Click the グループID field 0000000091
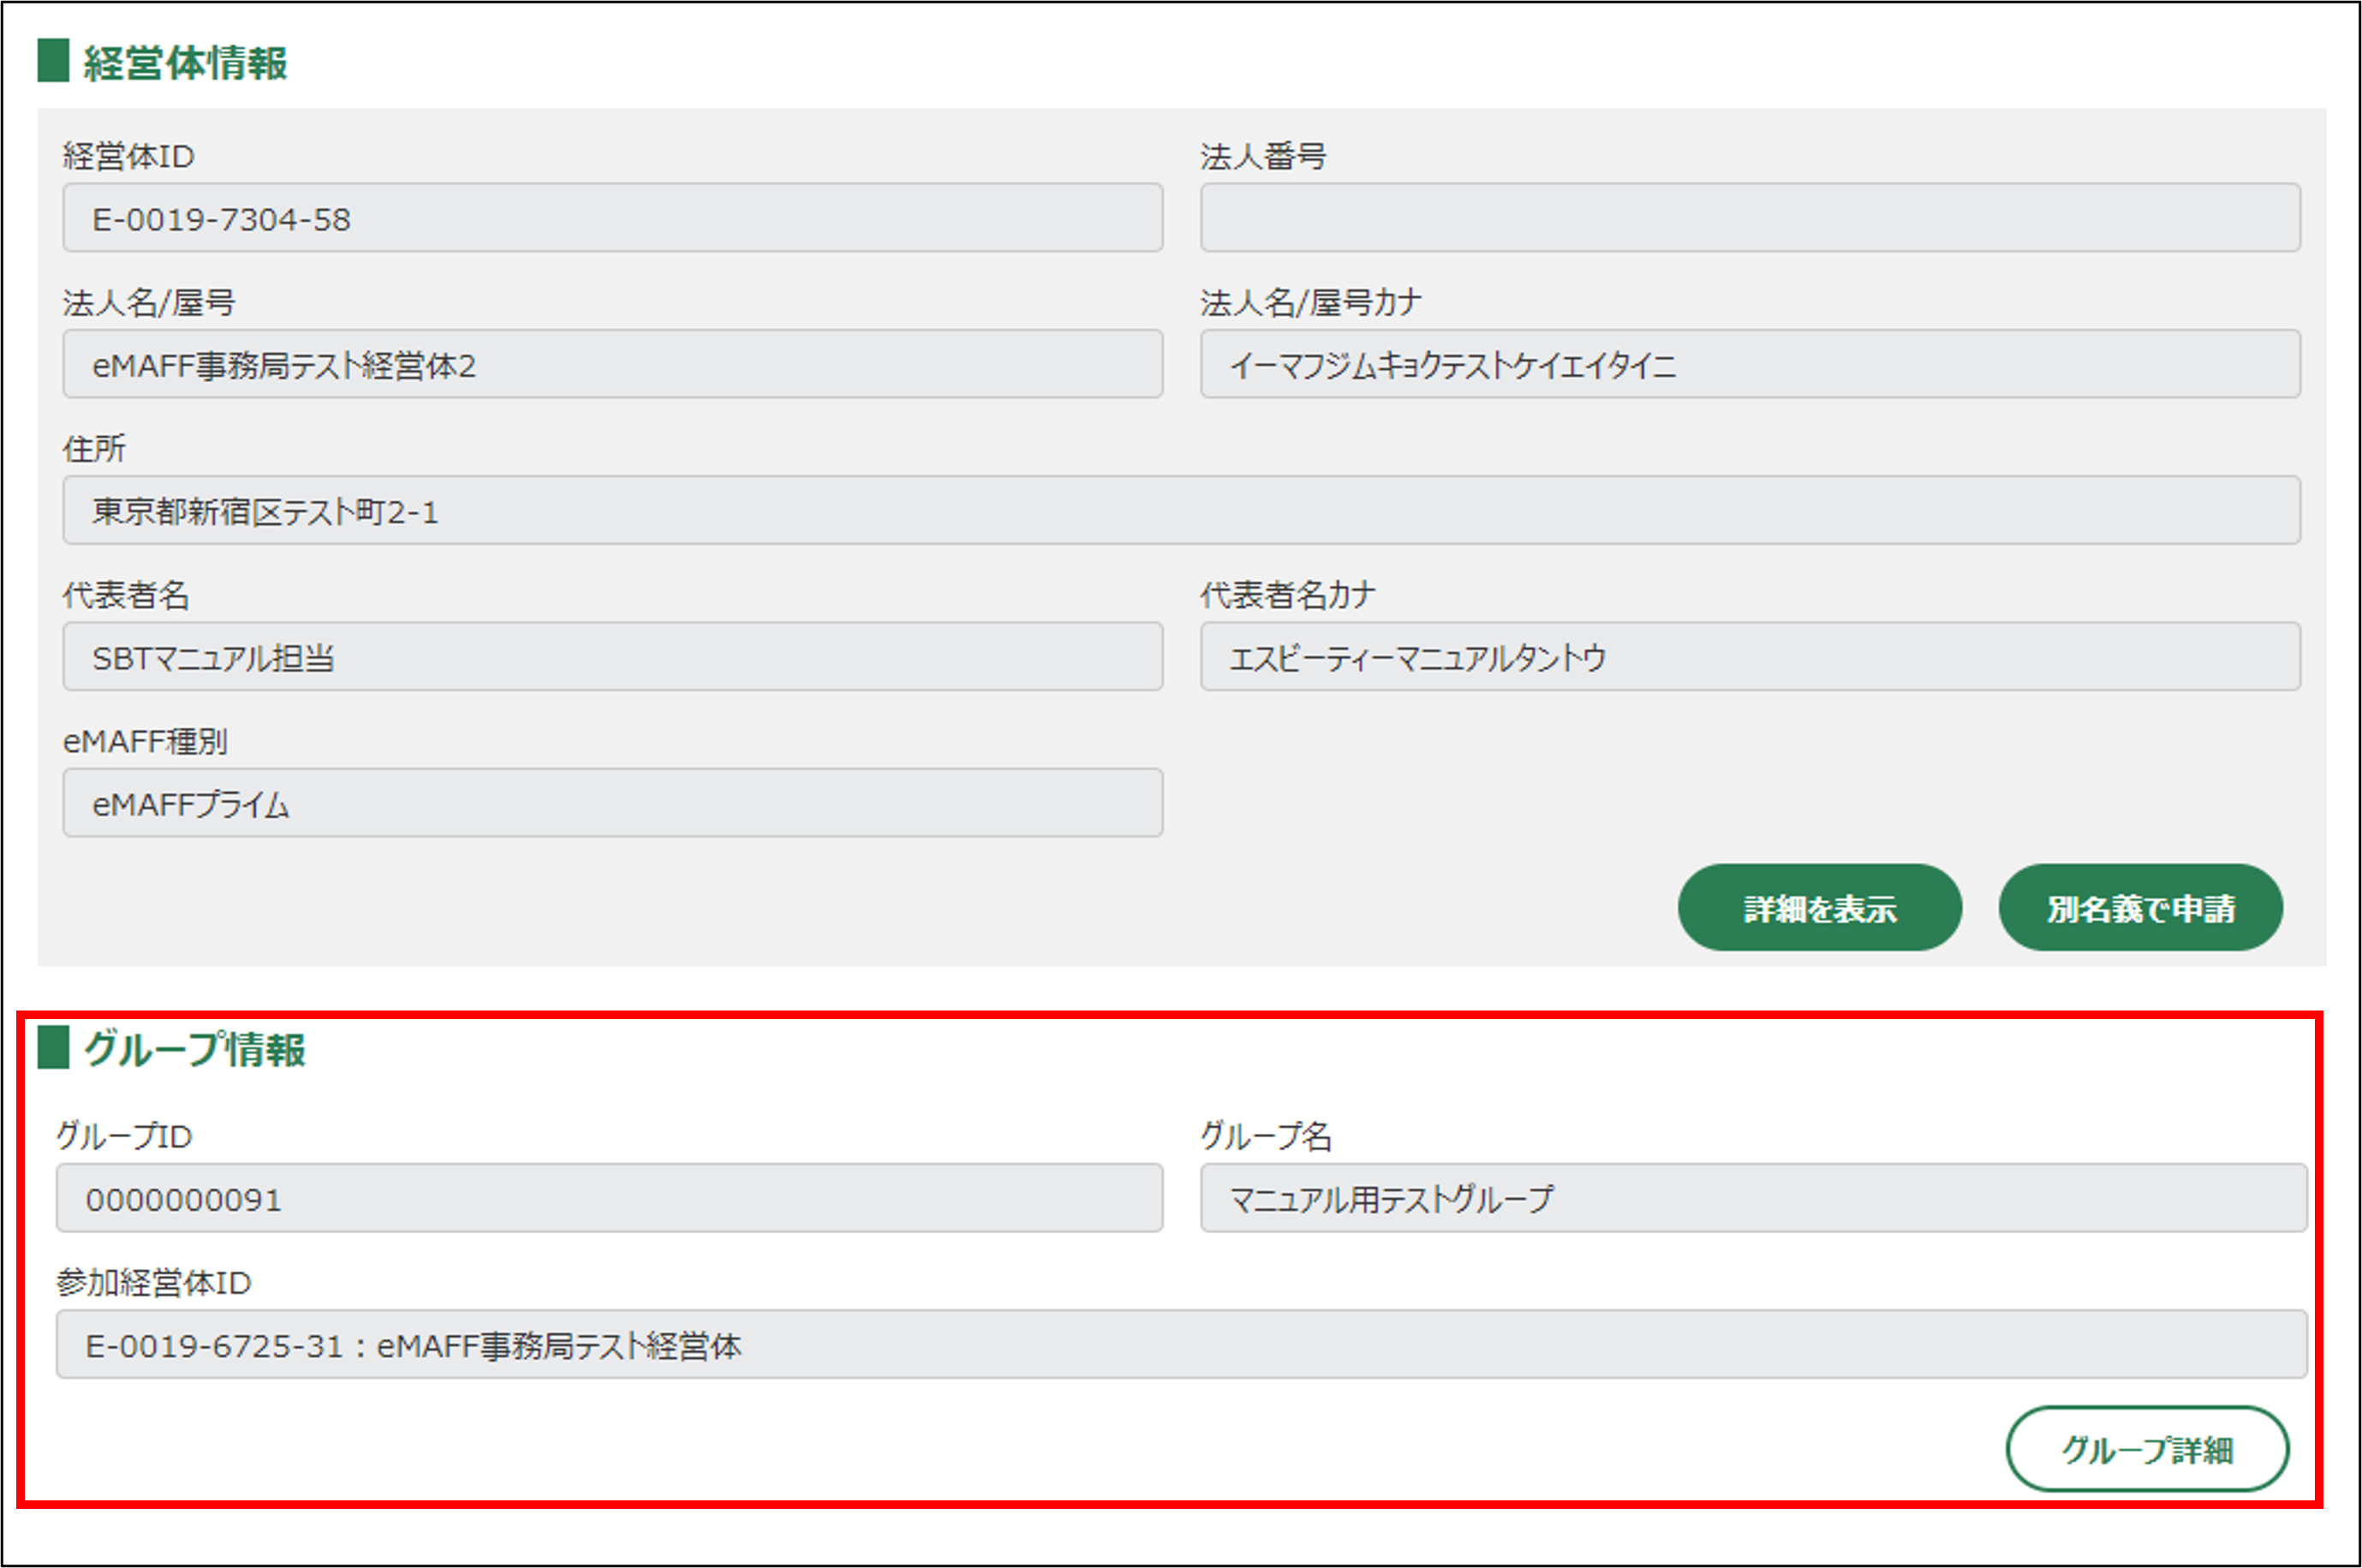This screenshot has width=2362, height=1568. tap(609, 1198)
